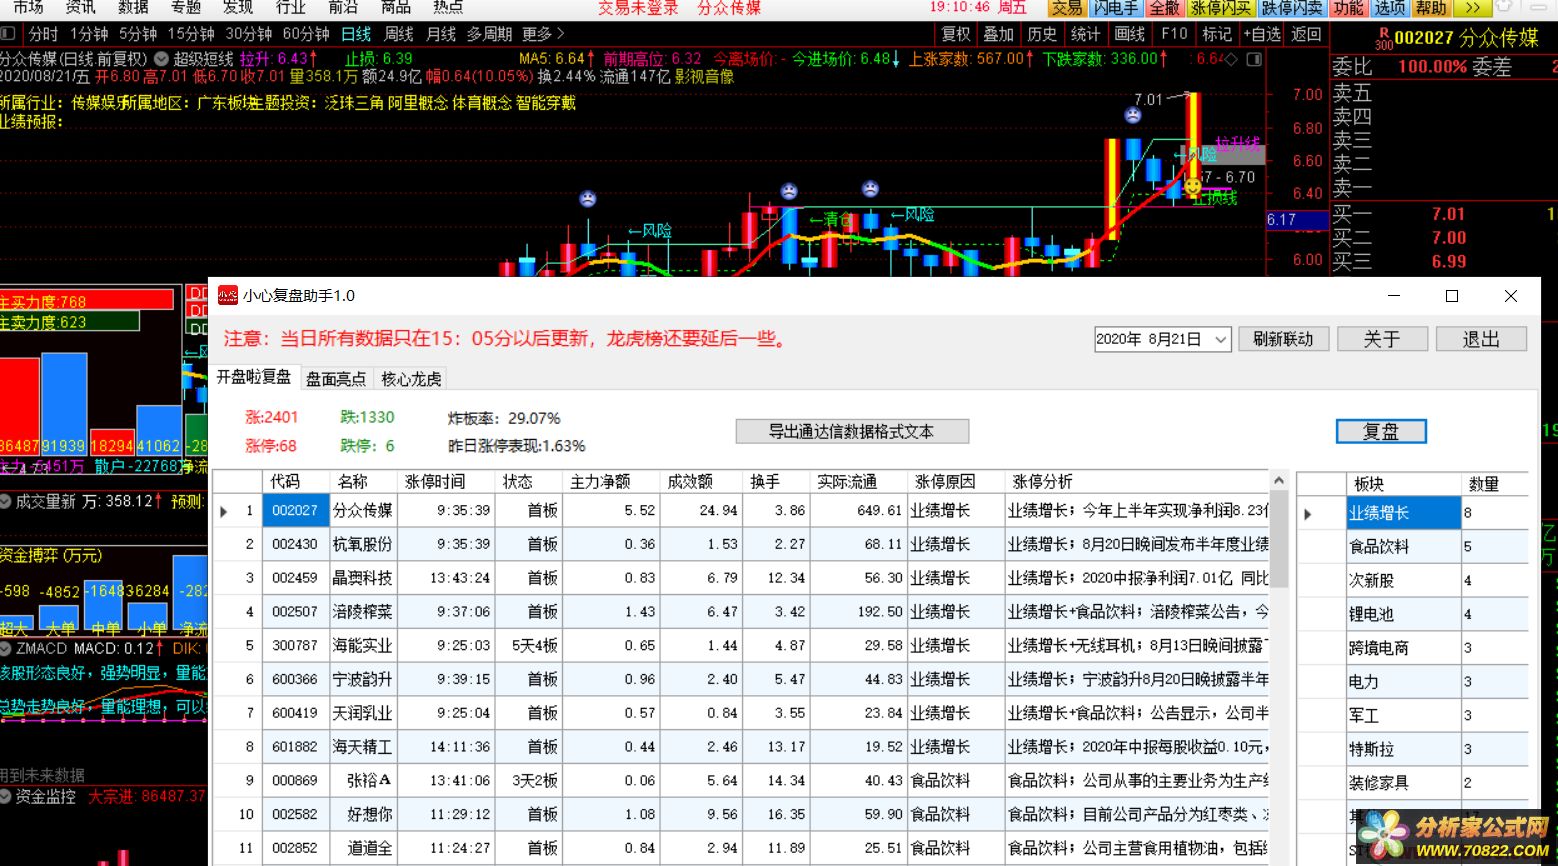The height and width of the screenshot is (866, 1558).
Task: Click the 刷新联动 button
Action: pos(1283,339)
